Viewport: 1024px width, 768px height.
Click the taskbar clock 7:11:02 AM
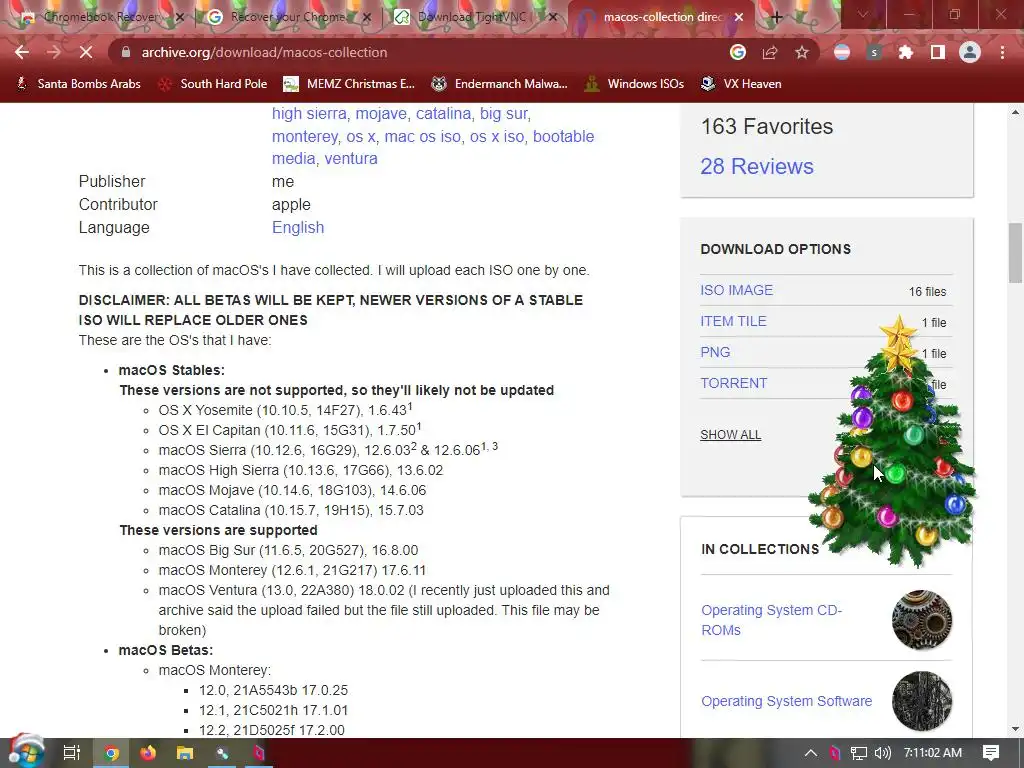coord(933,753)
